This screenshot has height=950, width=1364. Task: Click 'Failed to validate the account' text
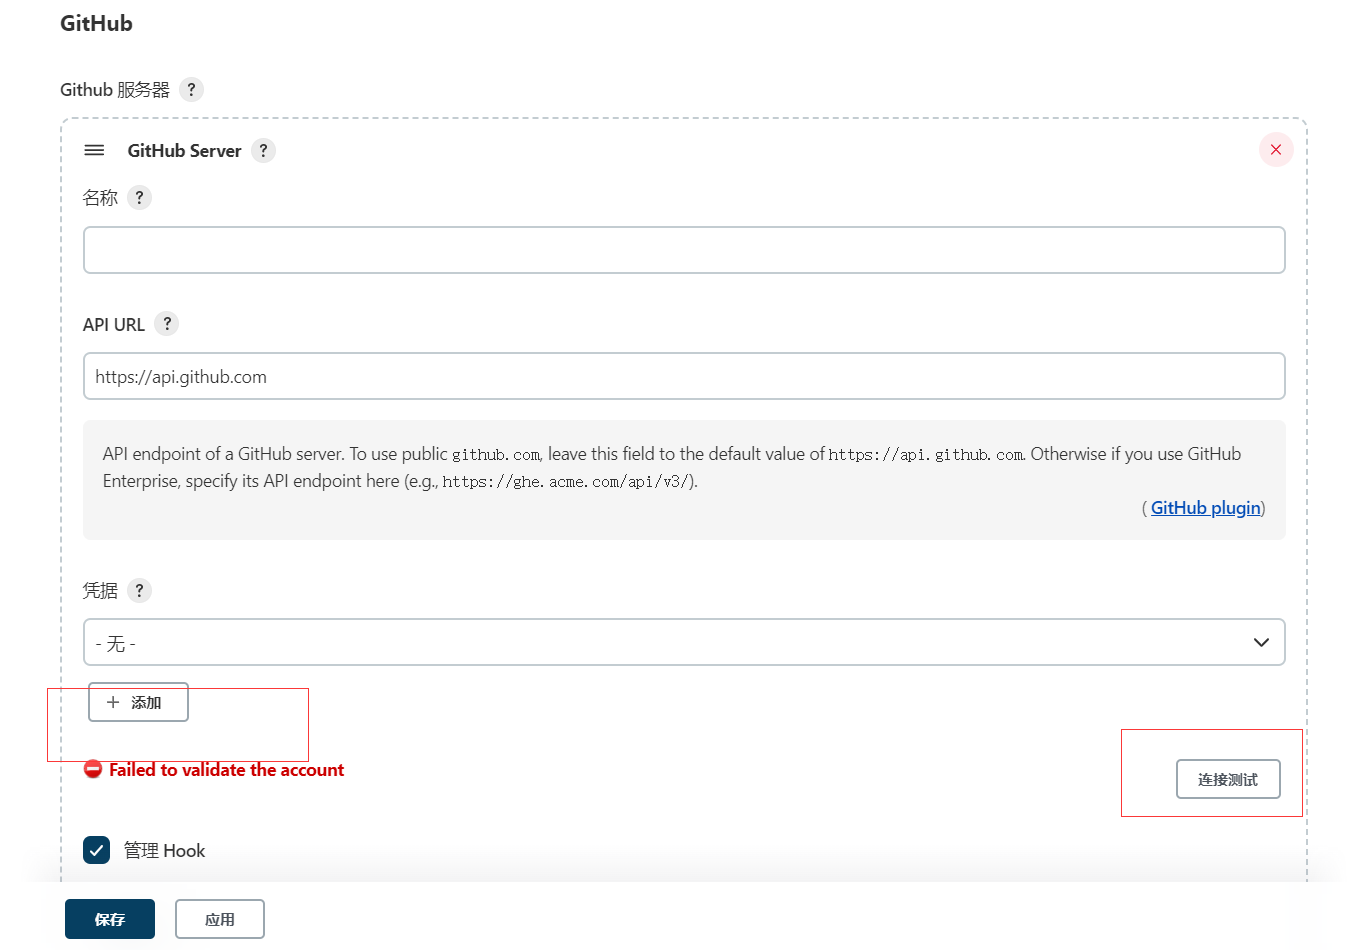227,770
